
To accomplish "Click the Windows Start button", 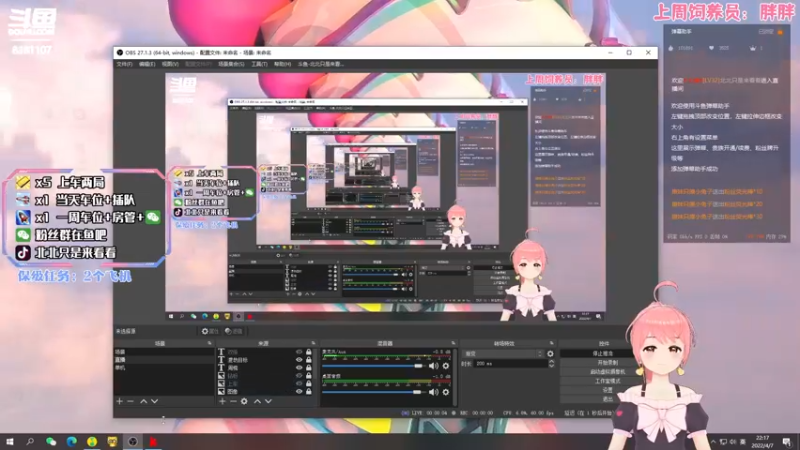I will coord(10,441).
